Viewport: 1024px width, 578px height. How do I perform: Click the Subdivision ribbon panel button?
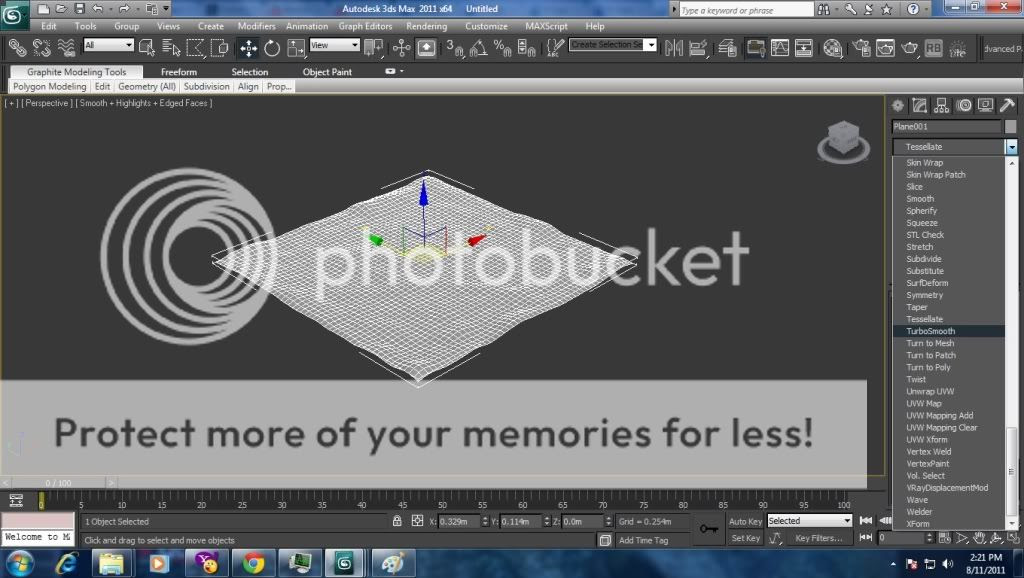(206, 86)
